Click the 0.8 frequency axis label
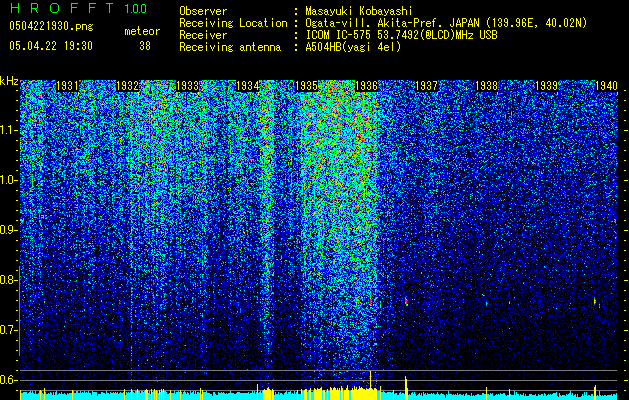 coord(8,280)
